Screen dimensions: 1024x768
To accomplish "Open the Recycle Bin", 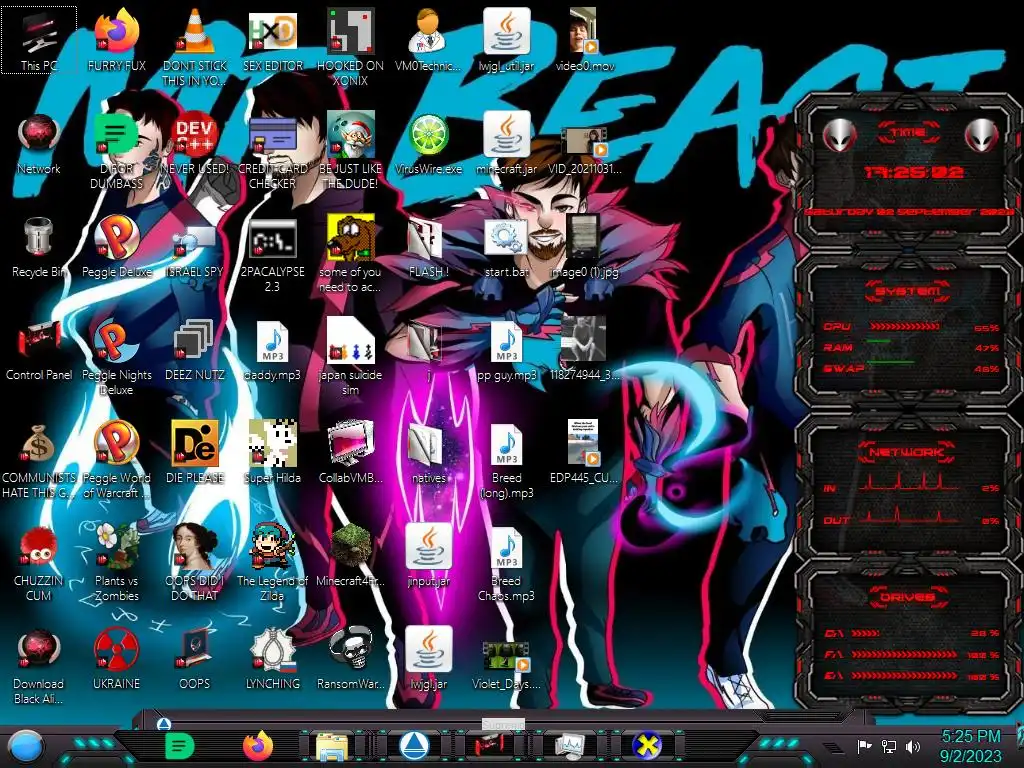I will coord(39,247).
